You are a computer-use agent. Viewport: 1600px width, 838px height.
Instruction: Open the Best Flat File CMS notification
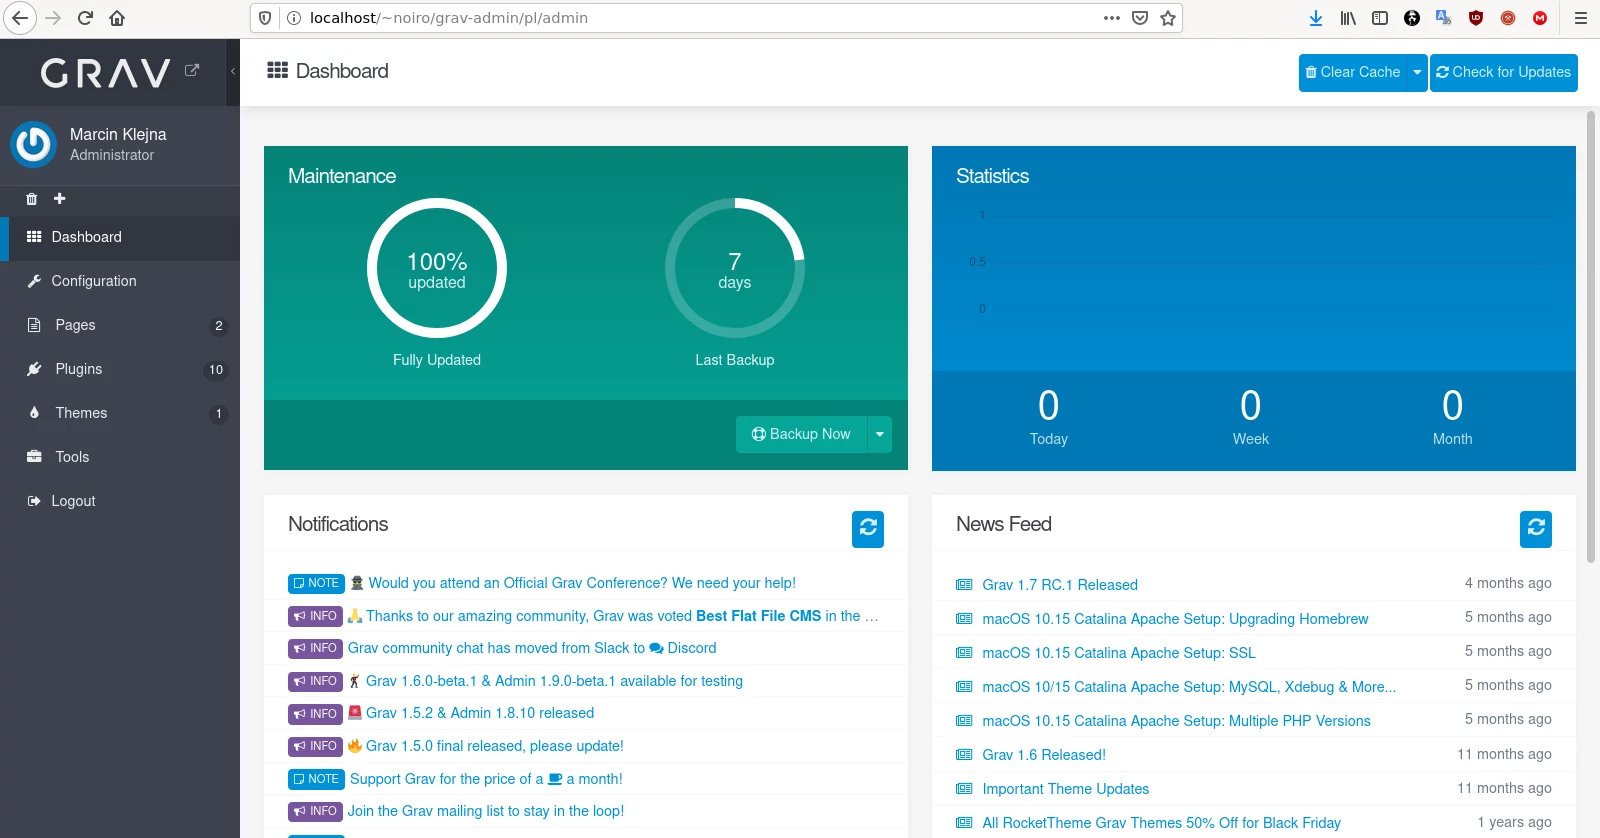(622, 616)
